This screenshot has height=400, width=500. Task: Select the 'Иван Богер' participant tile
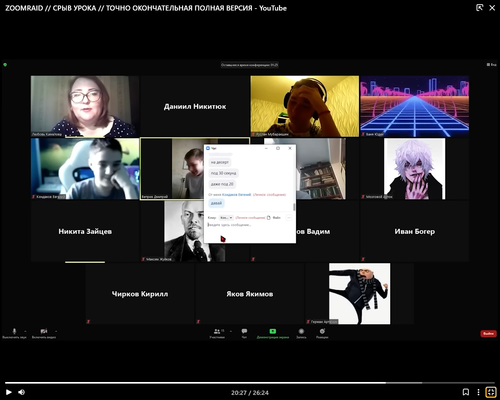[415, 231]
